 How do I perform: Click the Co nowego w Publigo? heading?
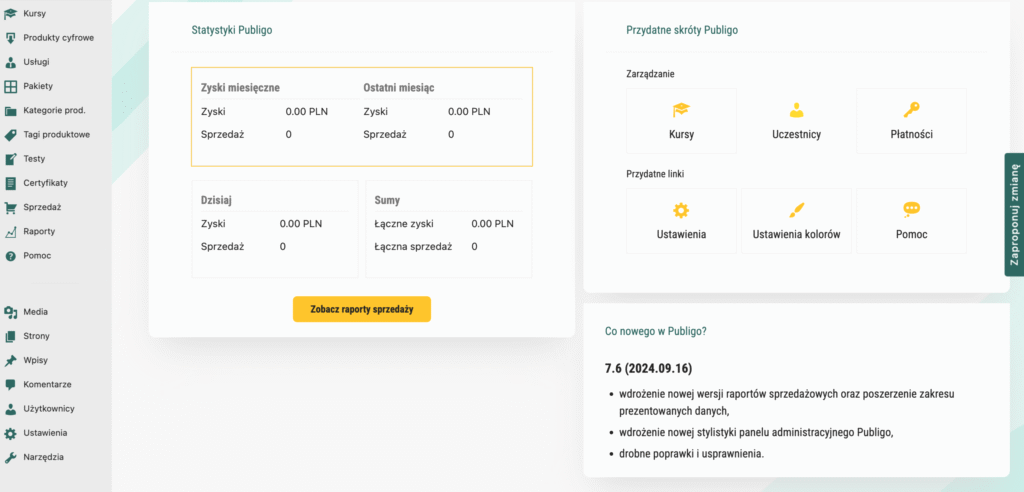point(656,331)
